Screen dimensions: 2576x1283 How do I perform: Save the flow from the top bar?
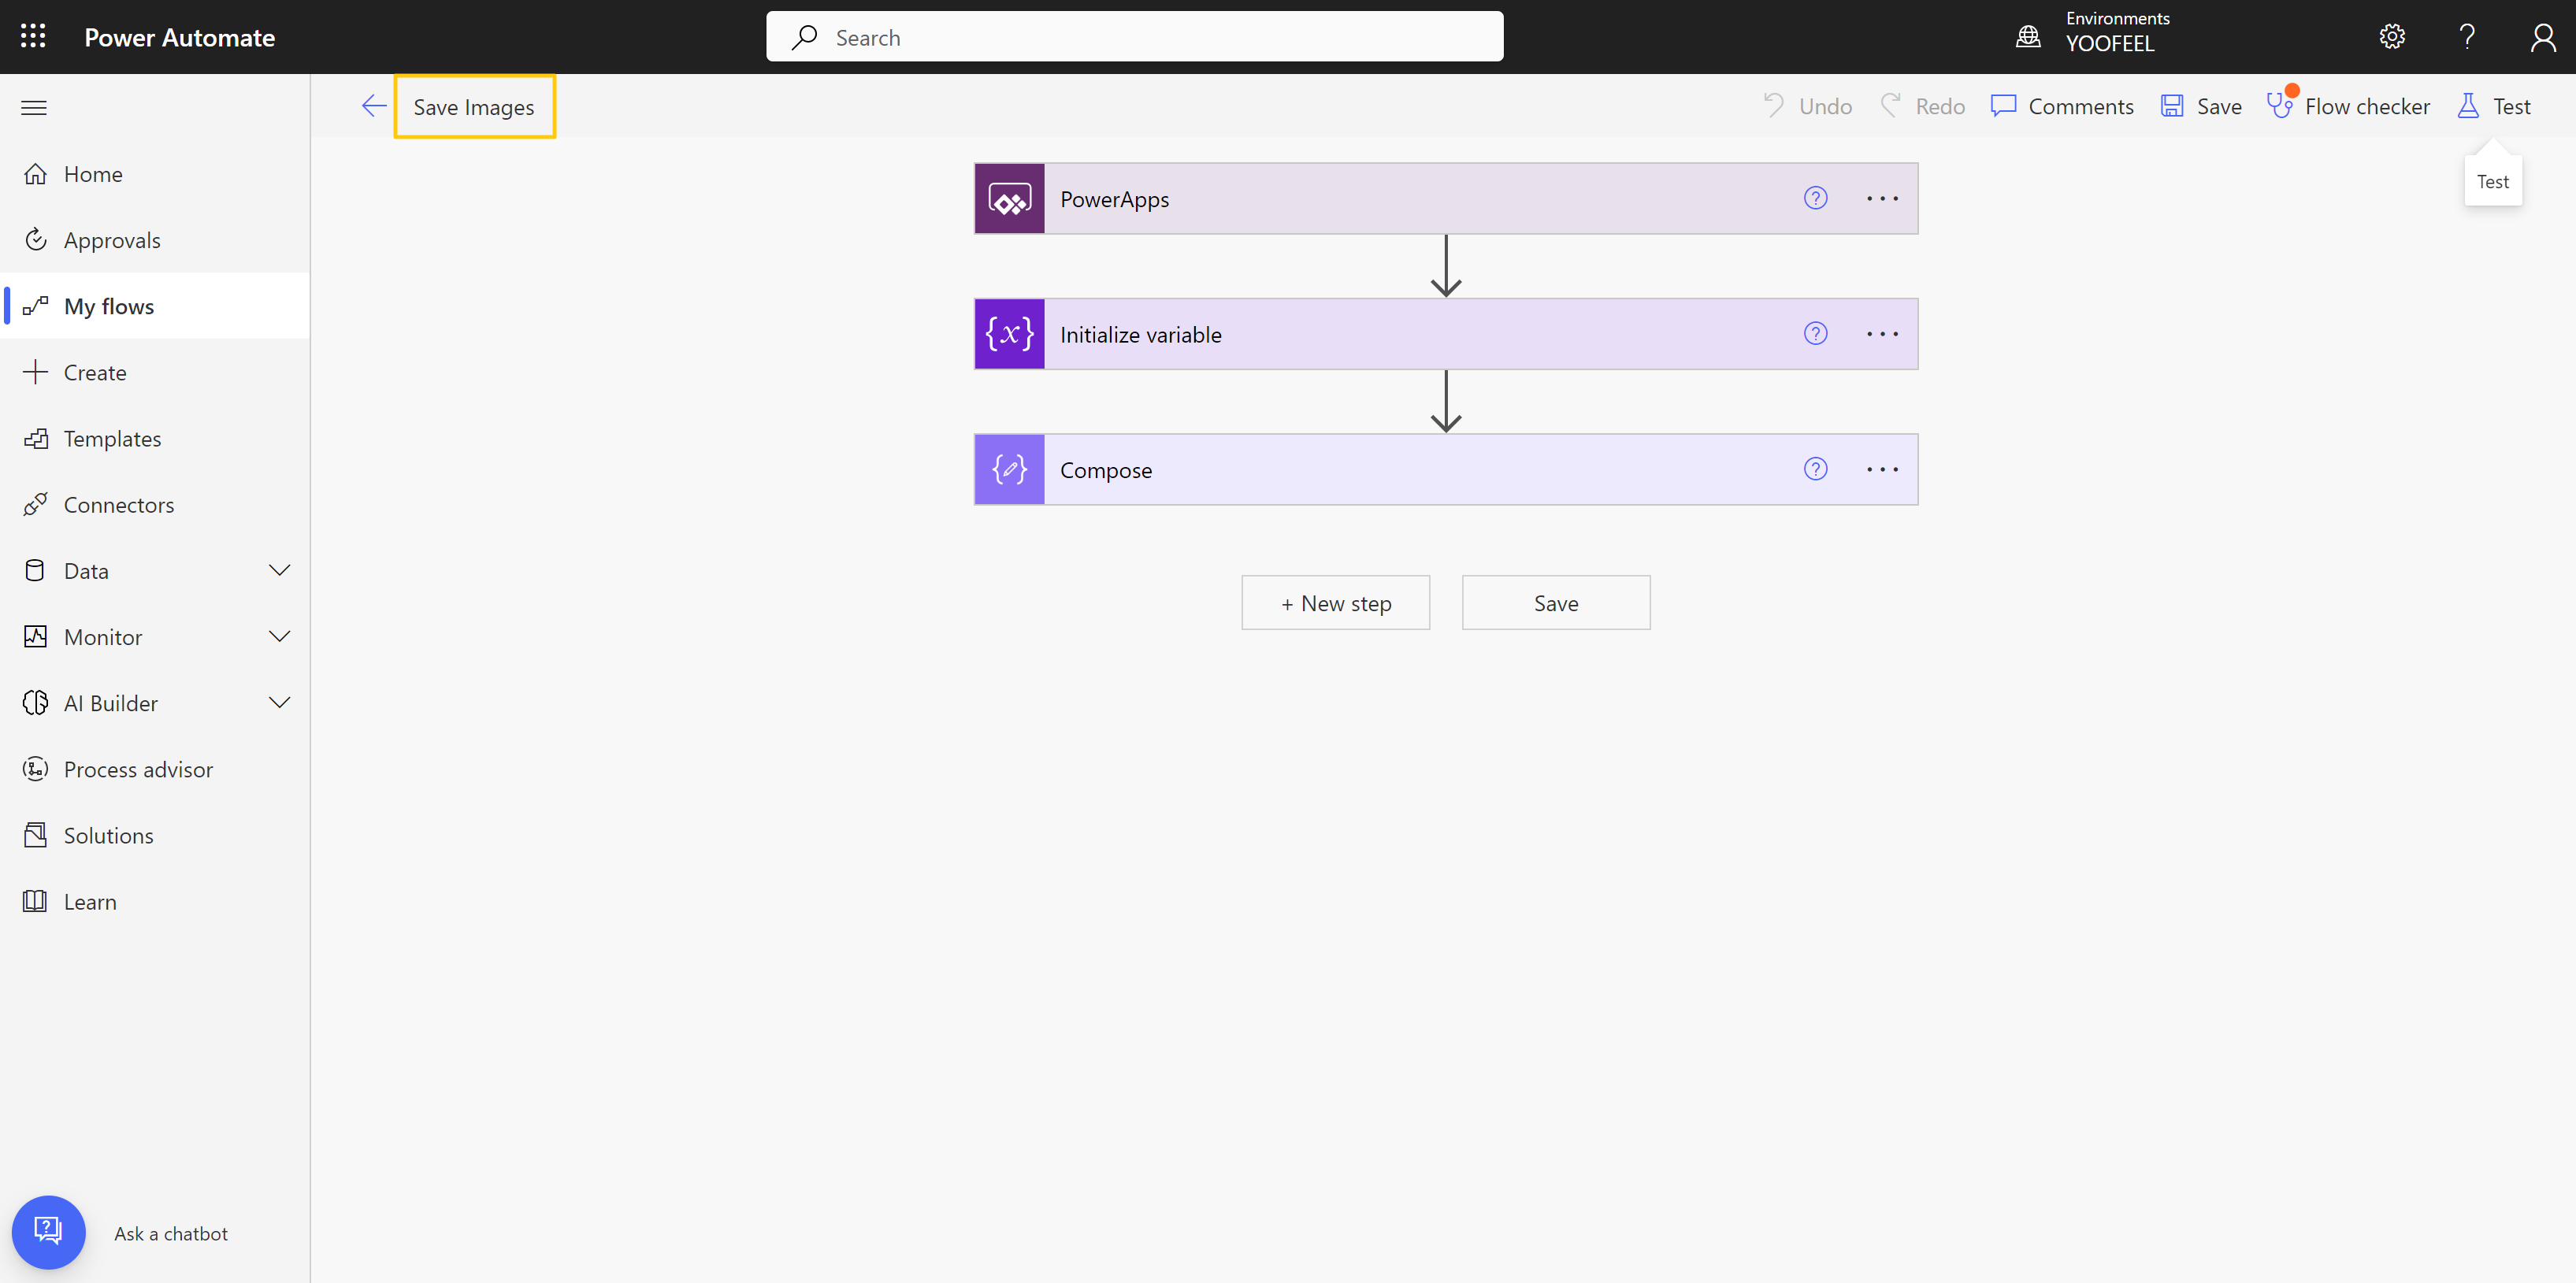tap(2200, 106)
